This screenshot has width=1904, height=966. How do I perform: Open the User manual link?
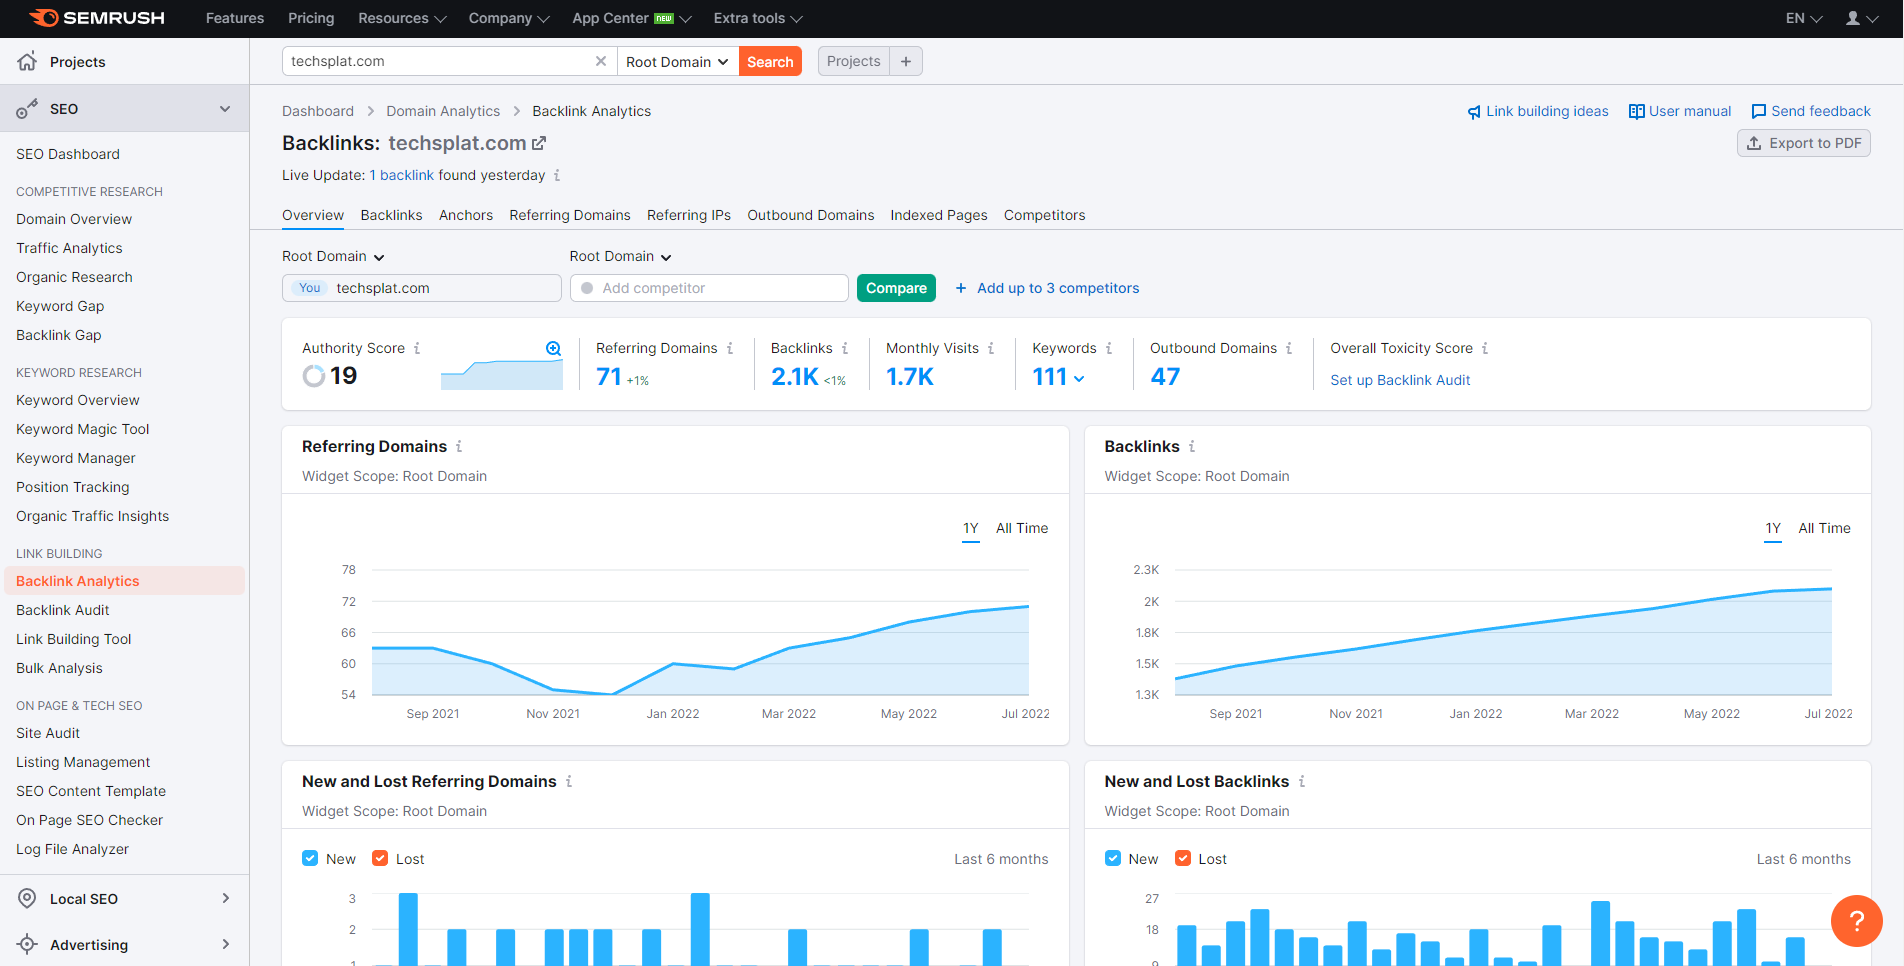point(1680,111)
